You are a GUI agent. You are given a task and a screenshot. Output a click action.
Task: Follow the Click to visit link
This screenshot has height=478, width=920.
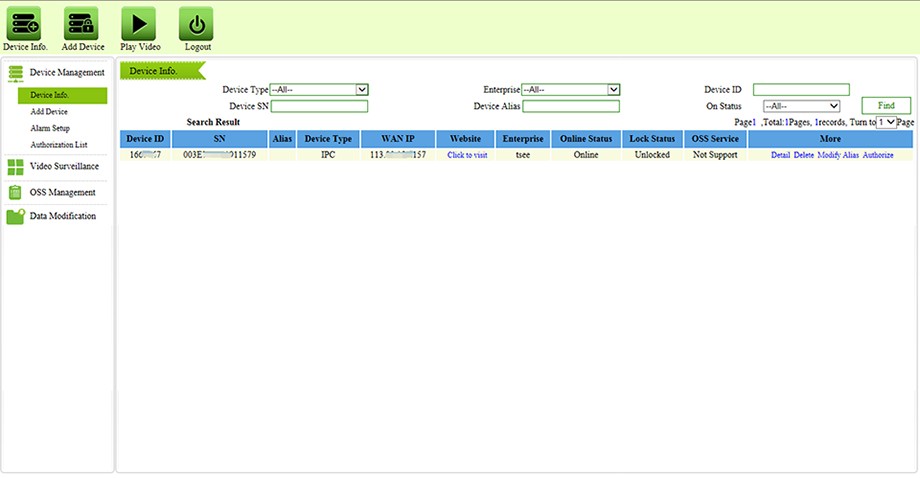pyautogui.click(x=467, y=155)
